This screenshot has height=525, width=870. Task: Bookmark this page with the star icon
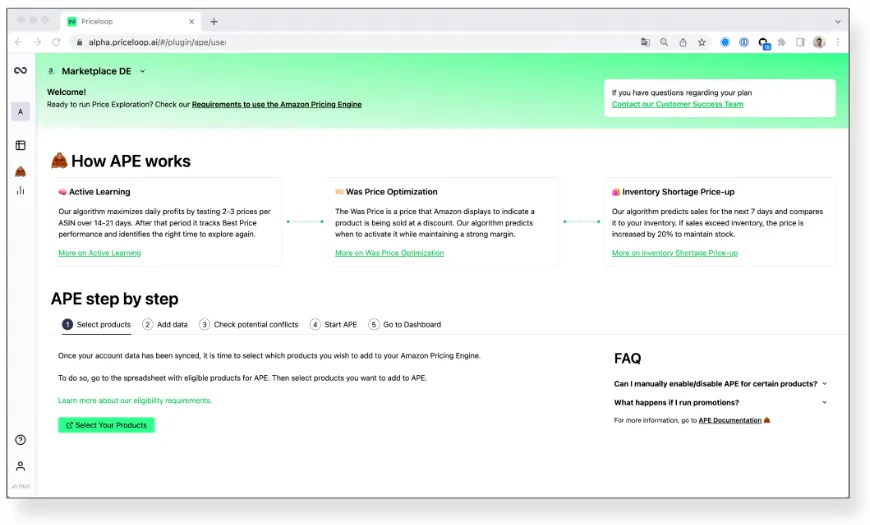pyautogui.click(x=701, y=42)
